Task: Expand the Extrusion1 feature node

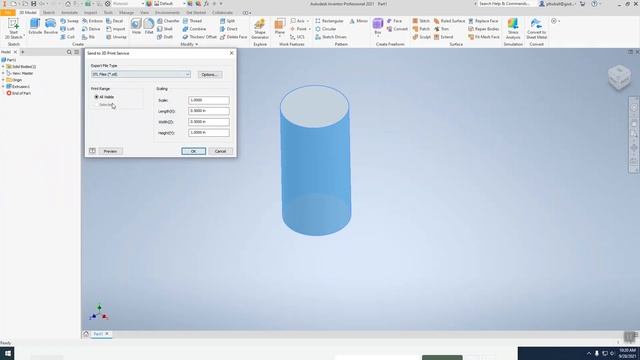Action: (x=3, y=87)
